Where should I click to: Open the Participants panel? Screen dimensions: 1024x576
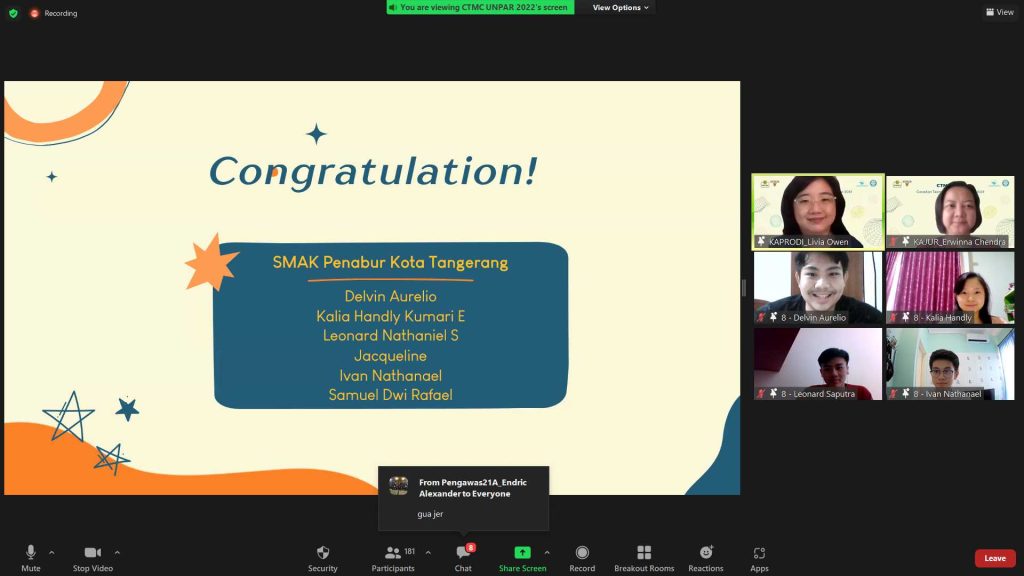click(x=393, y=556)
